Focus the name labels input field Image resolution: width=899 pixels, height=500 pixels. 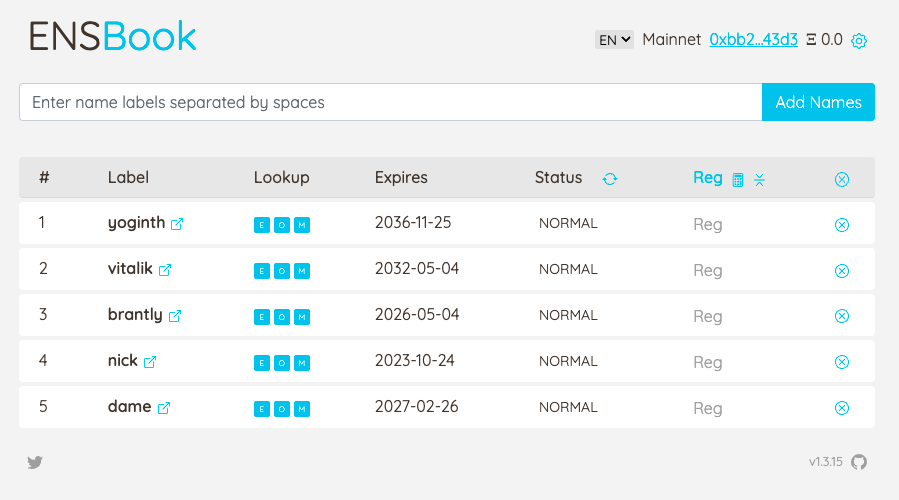click(390, 102)
